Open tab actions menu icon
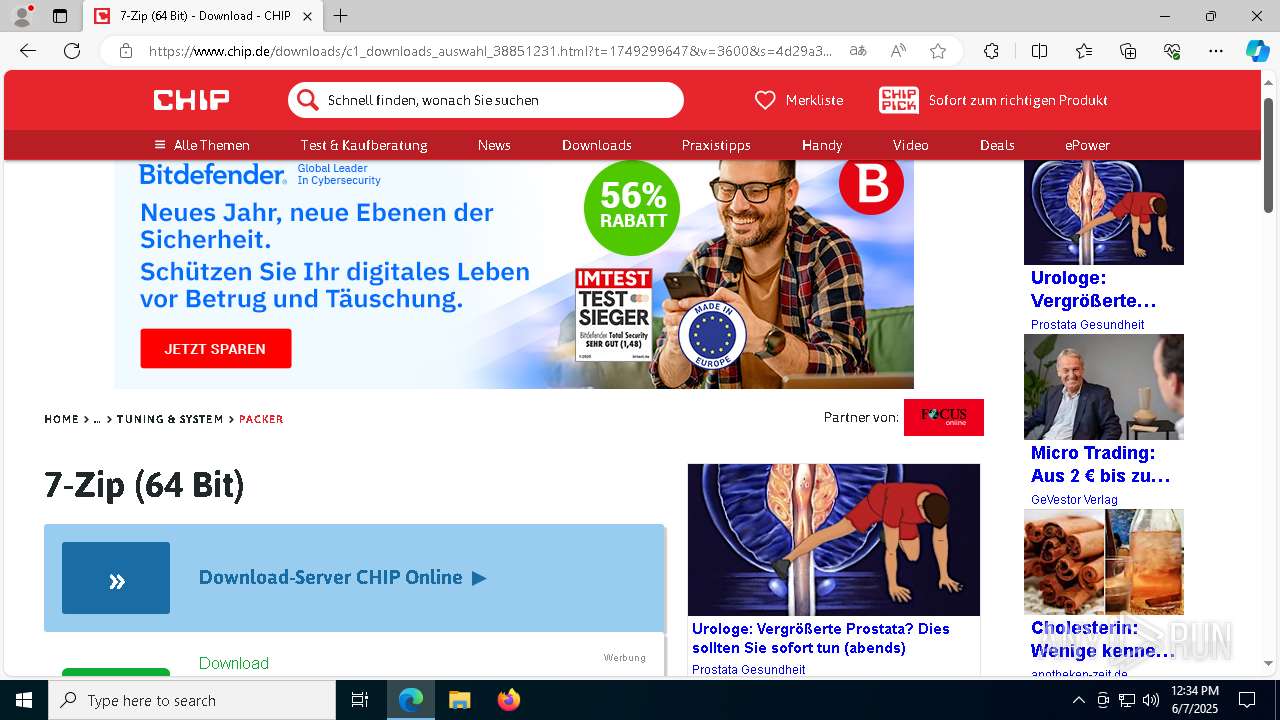The height and width of the screenshot is (720, 1280). click(60, 16)
